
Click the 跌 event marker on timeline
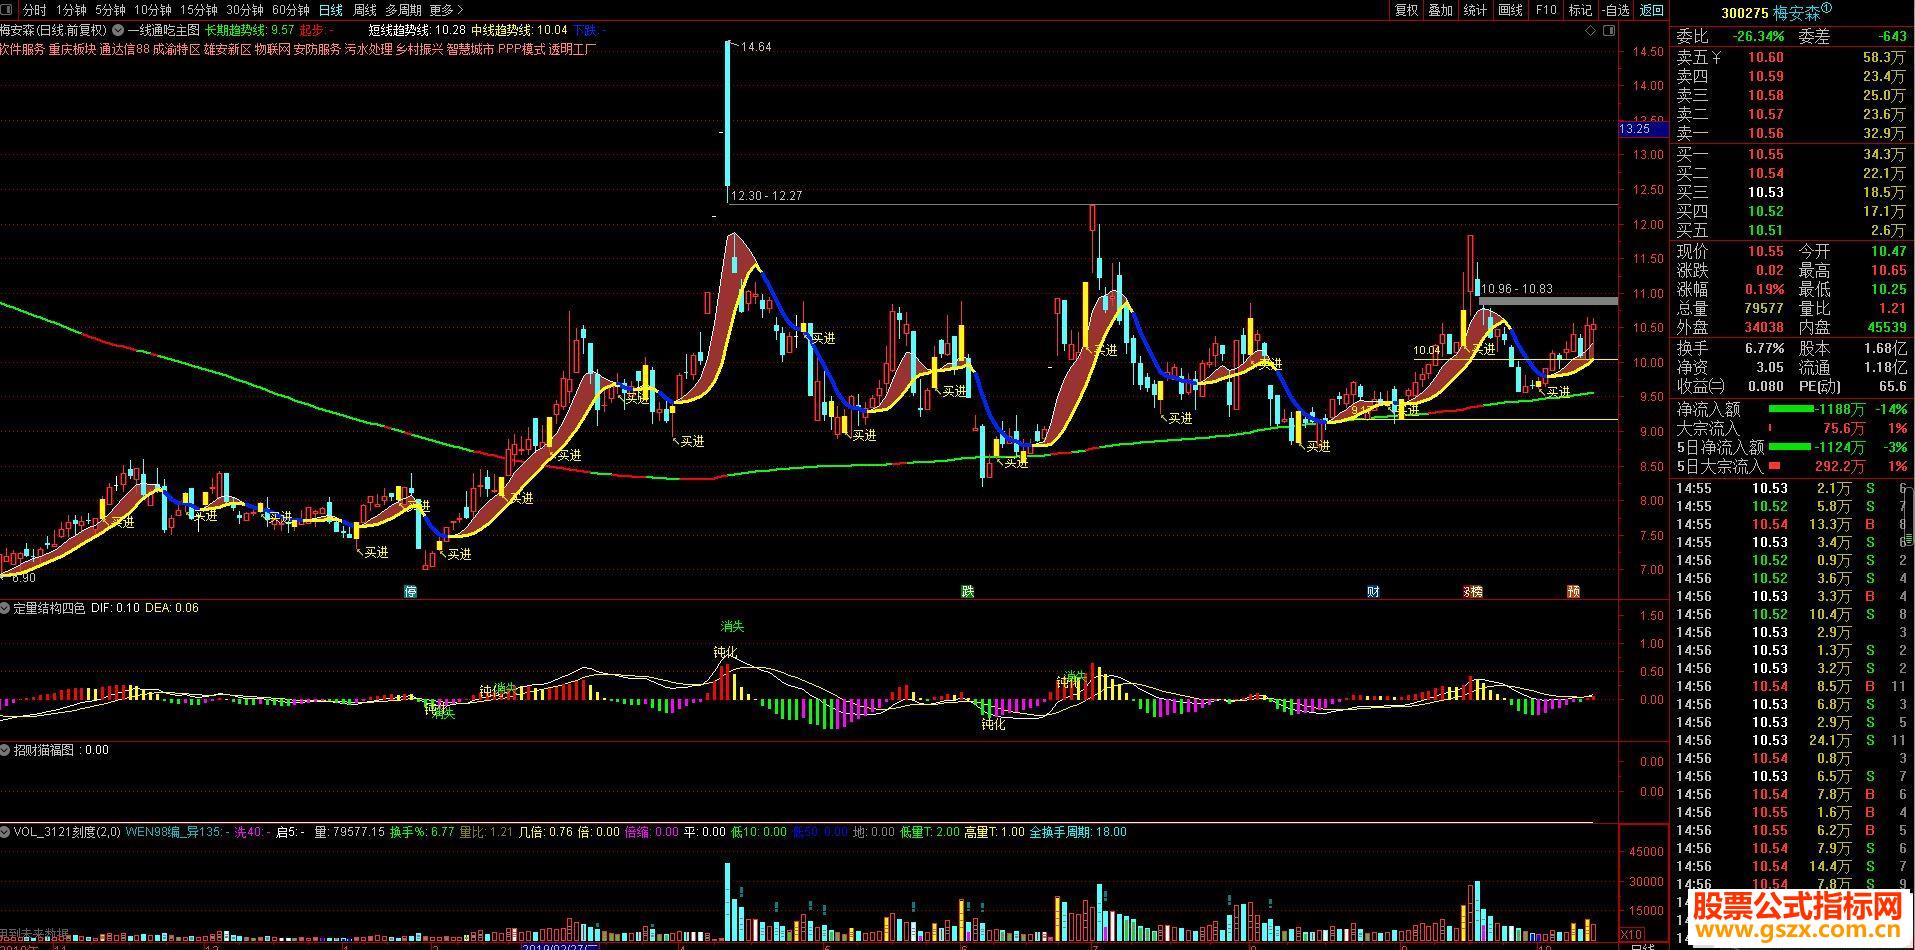(x=967, y=591)
